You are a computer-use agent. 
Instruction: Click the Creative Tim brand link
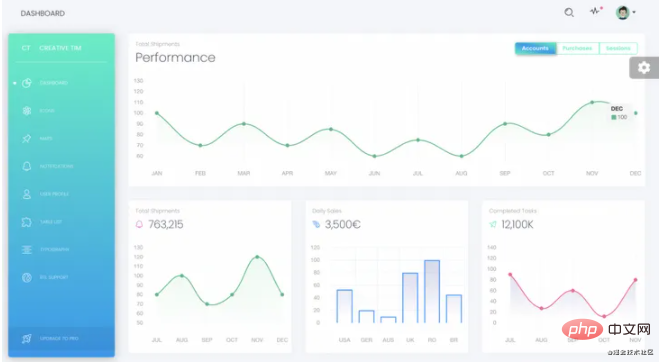coord(60,48)
